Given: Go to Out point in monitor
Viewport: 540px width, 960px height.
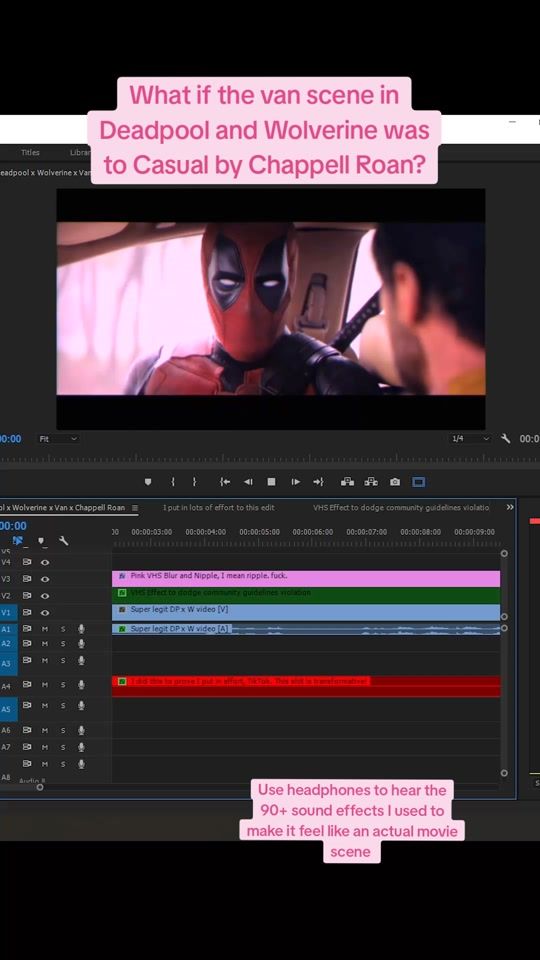Looking at the screenshot, I should point(318,482).
